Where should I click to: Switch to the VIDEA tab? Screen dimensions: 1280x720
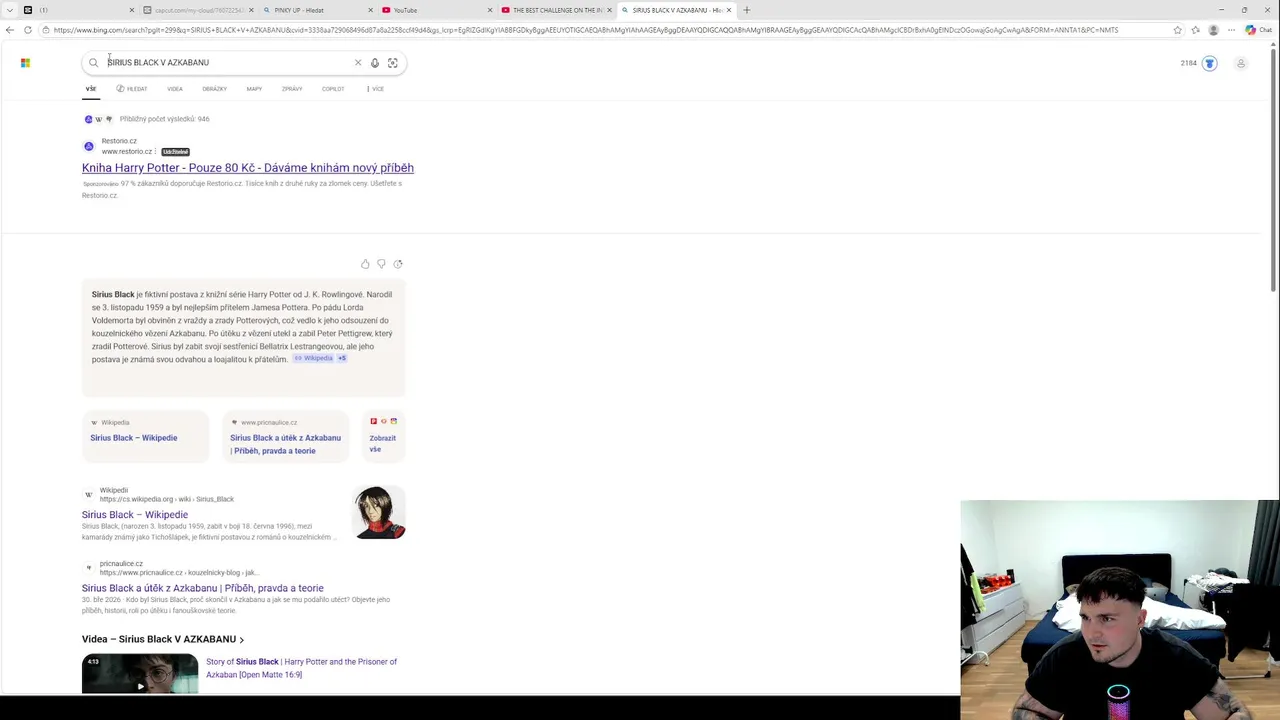[x=175, y=89]
